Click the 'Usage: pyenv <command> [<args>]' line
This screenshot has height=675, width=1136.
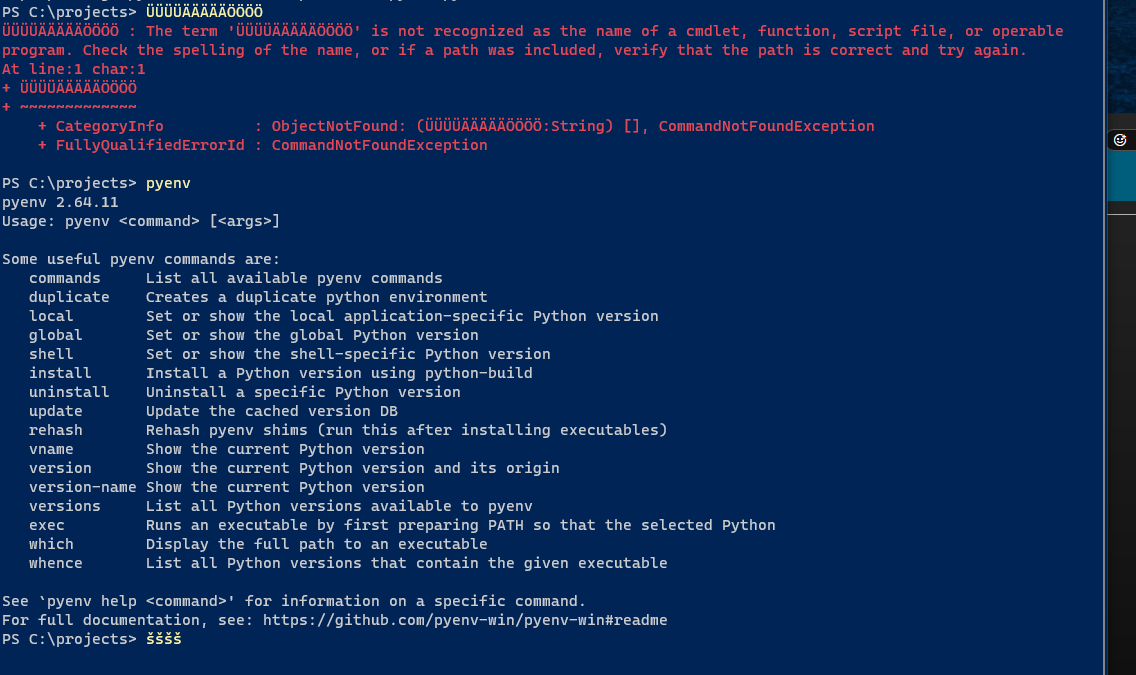[x=141, y=221]
